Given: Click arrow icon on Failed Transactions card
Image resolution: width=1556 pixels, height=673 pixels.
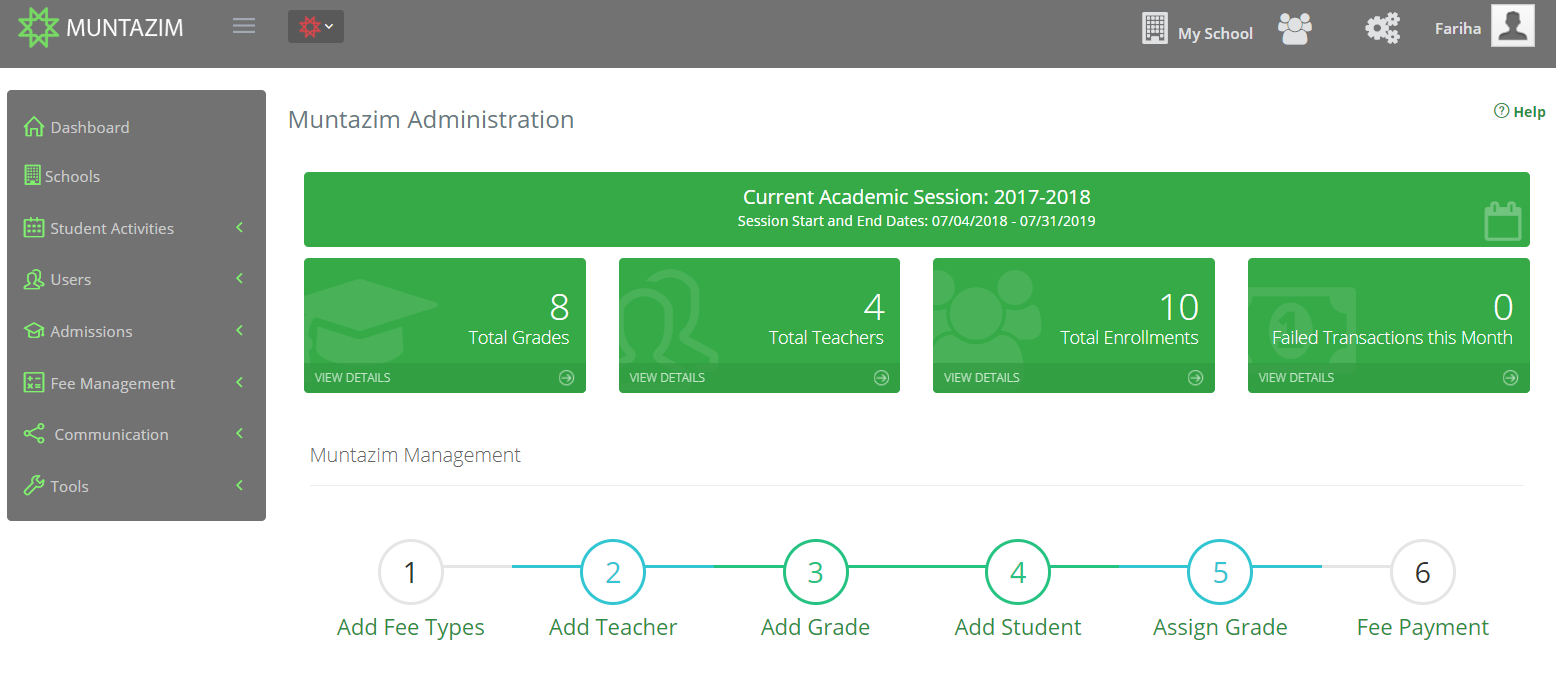Looking at the screenshot, I should (x=1510, y=378).
